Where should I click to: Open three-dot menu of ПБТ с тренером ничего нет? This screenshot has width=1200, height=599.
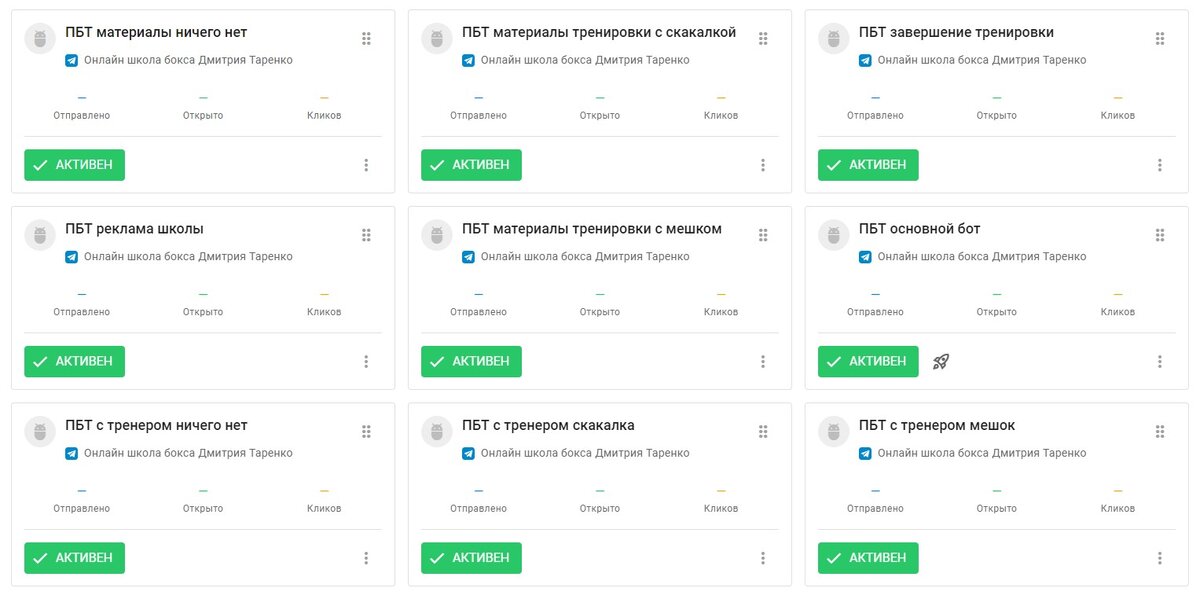(366, 558)
